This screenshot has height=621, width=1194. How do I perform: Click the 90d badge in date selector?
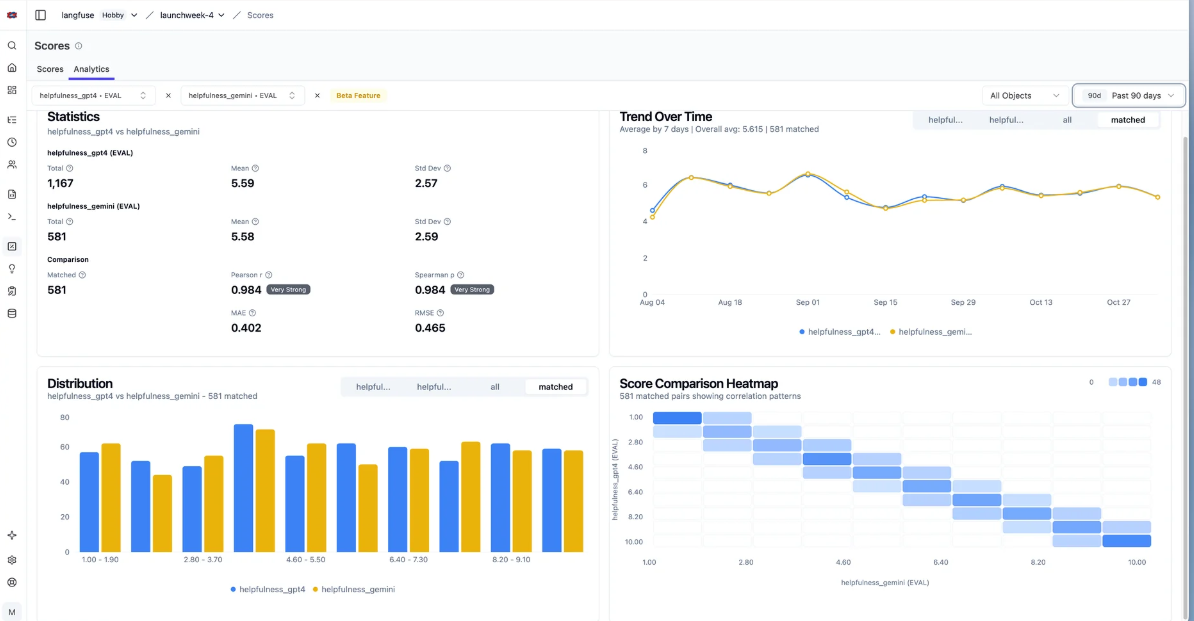1094,96
